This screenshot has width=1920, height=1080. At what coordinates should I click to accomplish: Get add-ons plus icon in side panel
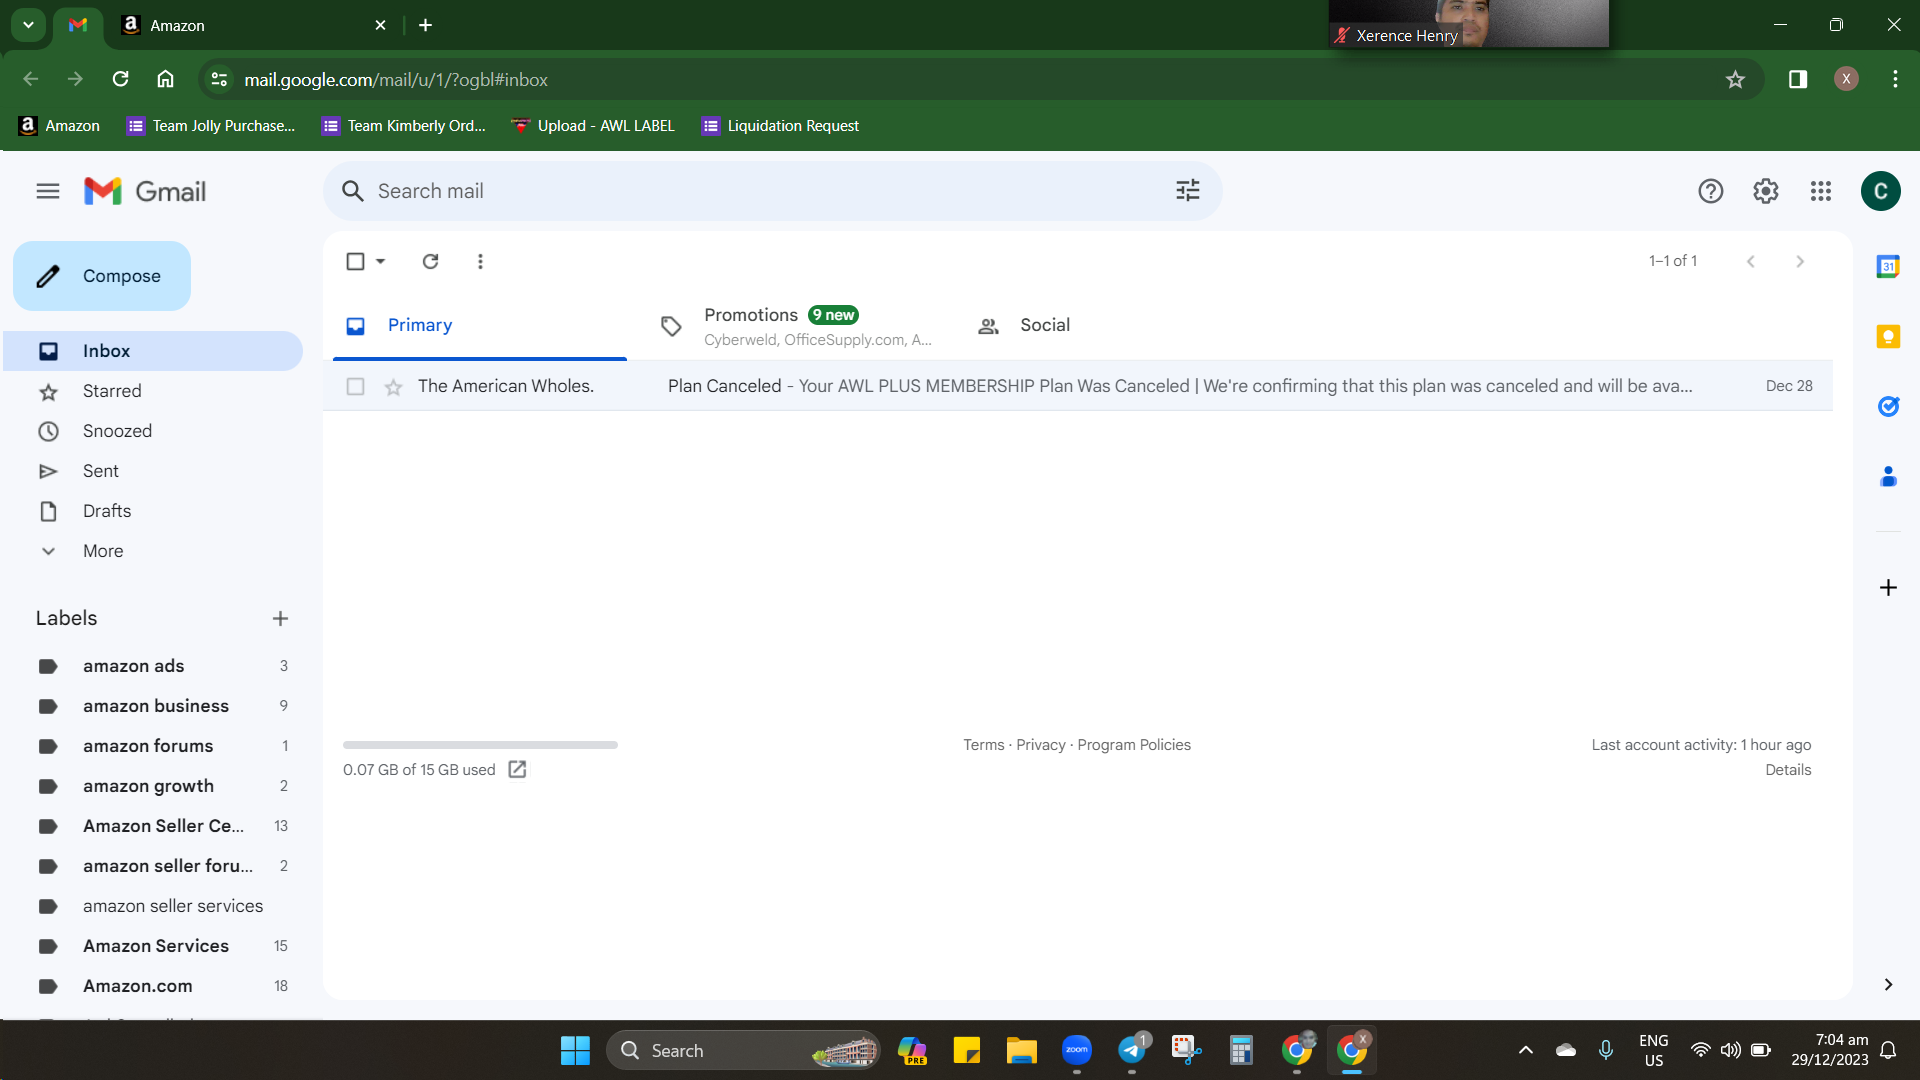pyautogui.click(x=1888, y=588)
